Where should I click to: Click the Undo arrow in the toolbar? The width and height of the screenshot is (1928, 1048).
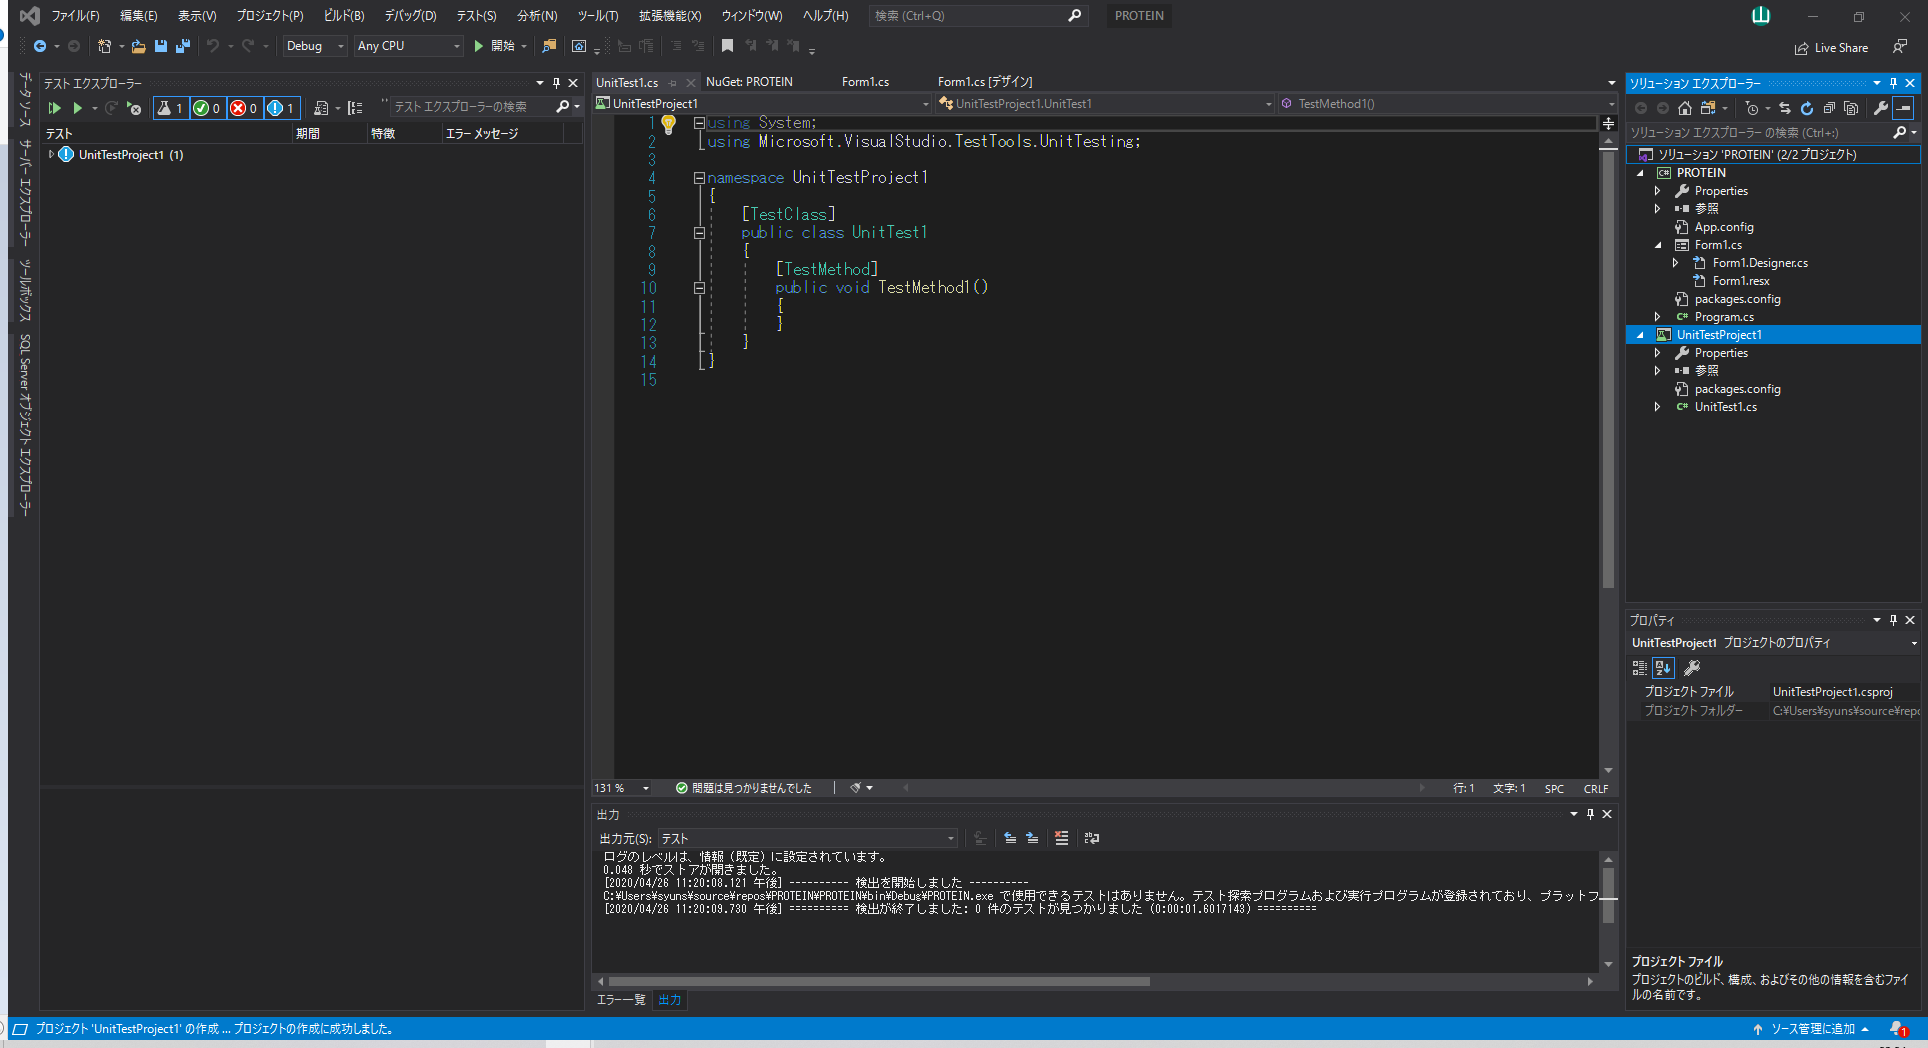pyautogui.click(x=213, y=46)
